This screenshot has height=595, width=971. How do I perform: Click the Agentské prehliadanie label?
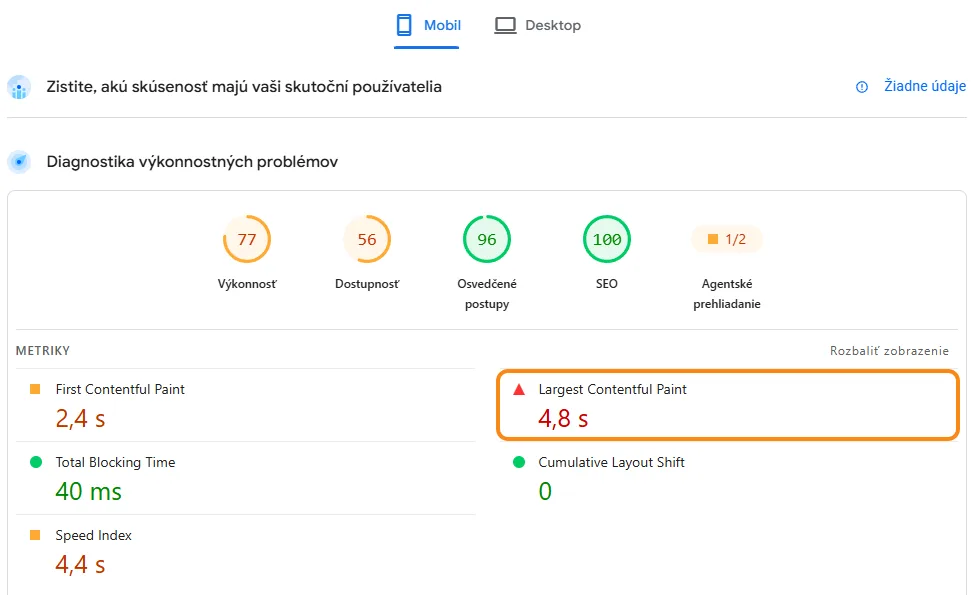point(727,293)
